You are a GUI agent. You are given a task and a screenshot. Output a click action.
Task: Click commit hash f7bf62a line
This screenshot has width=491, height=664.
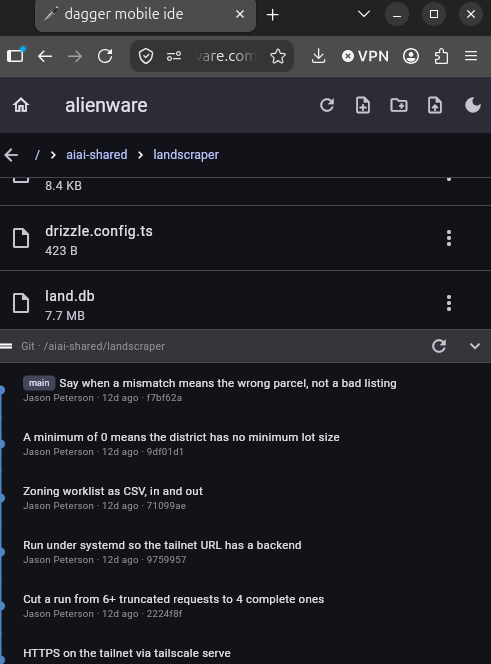[x=103, y=398]
